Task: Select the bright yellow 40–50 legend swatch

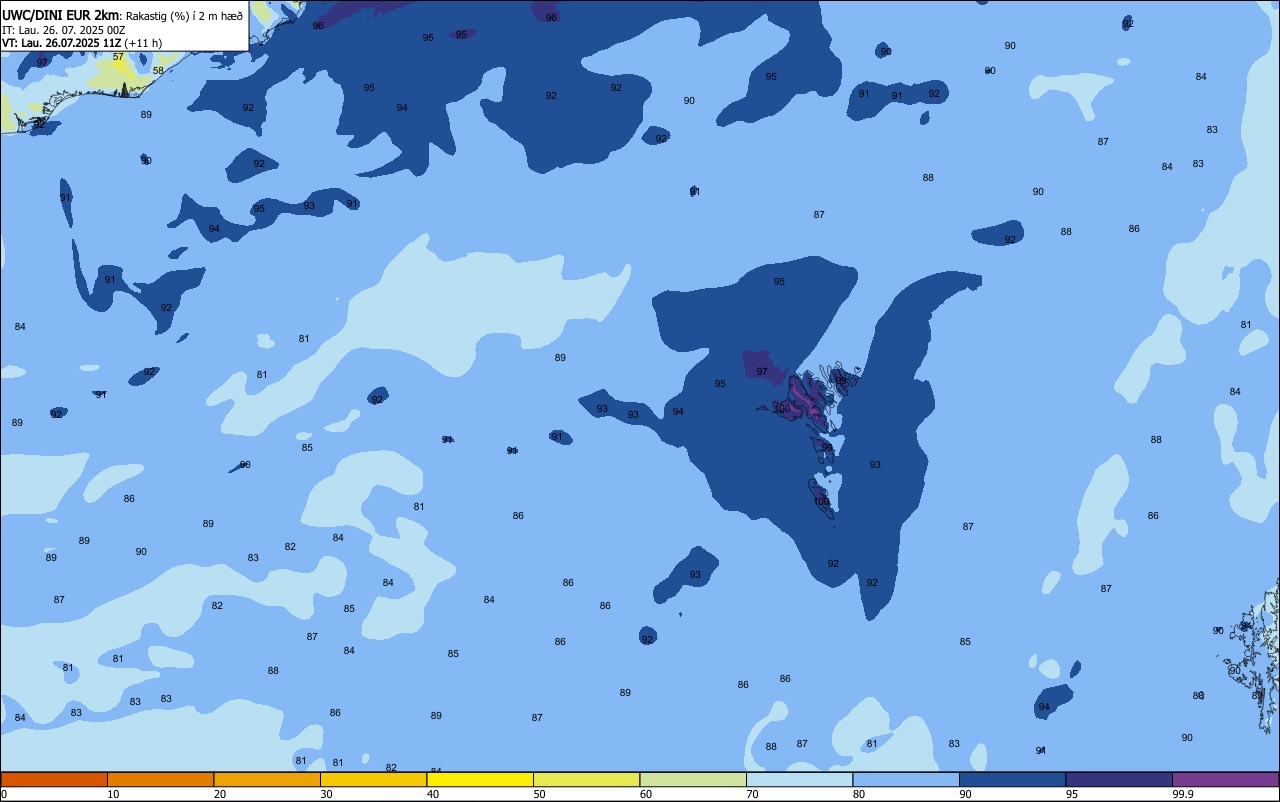Action: [x=480, y=779]
